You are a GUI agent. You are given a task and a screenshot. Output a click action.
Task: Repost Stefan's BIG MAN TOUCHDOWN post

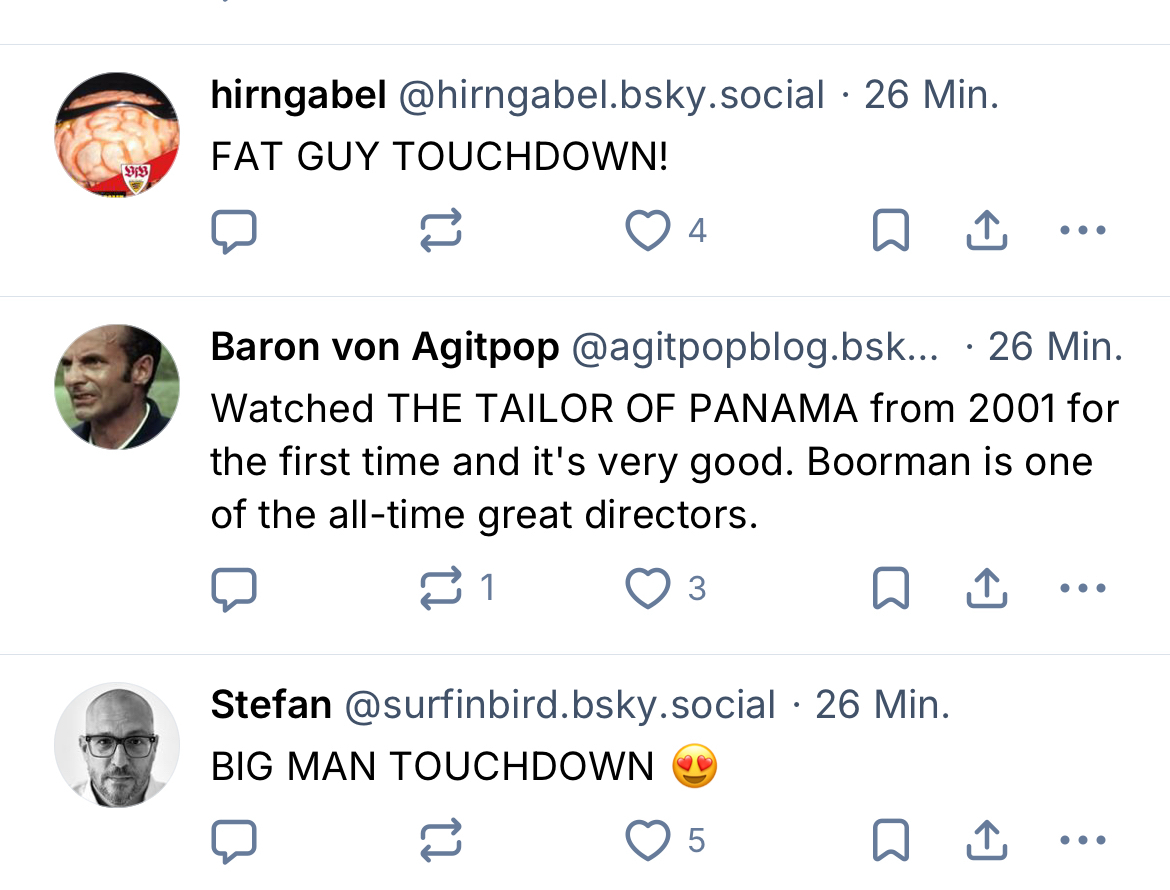coord(441,841)
